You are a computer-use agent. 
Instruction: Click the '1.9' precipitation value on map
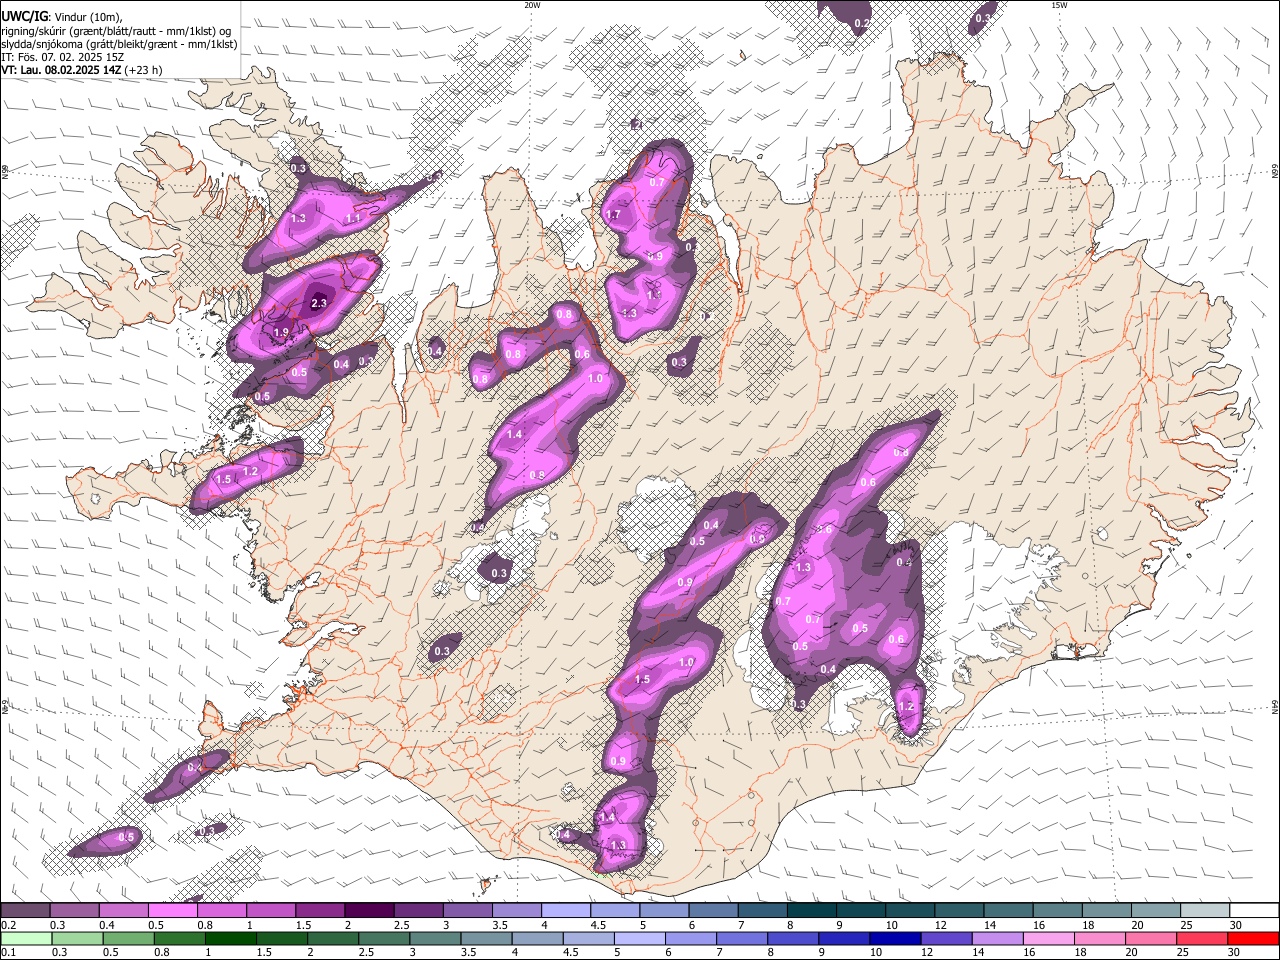click(281, 333)
